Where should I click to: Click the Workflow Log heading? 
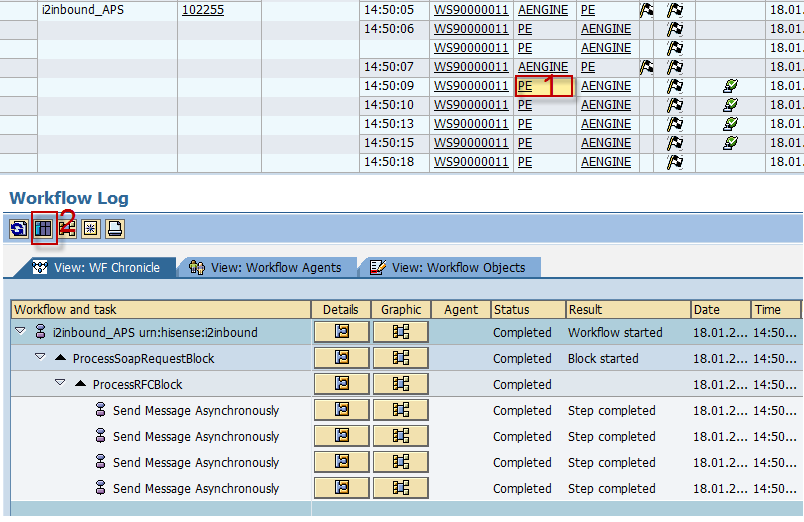coord(69,198)
